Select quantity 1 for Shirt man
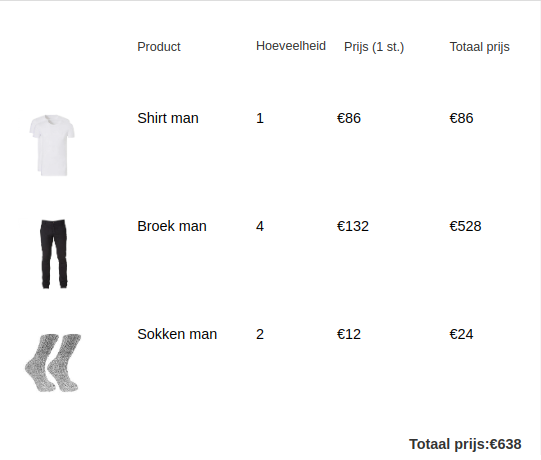 pyautogui.click(x=260, y=118)
